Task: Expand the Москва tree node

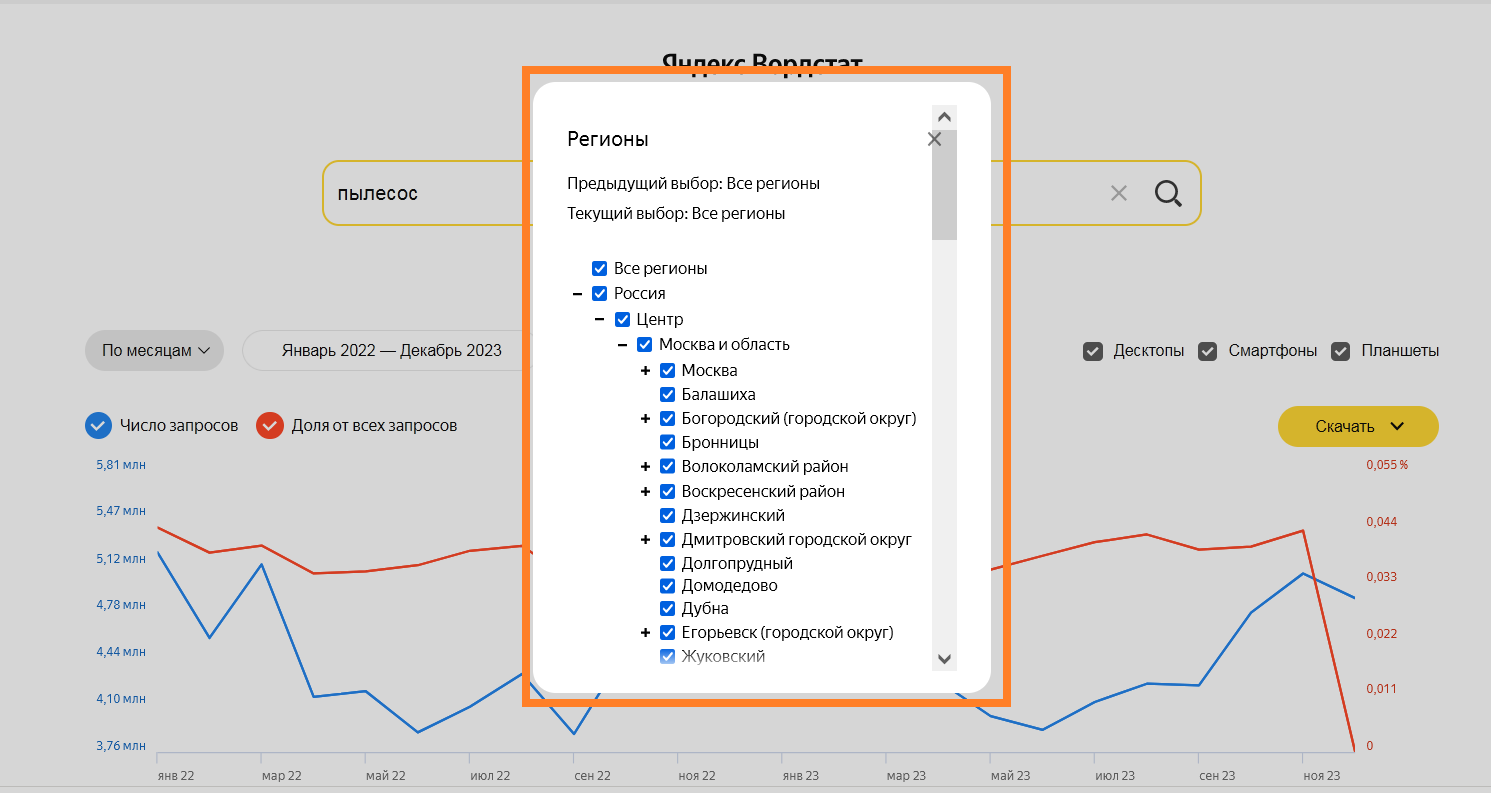Action: (x=646, y=371)
